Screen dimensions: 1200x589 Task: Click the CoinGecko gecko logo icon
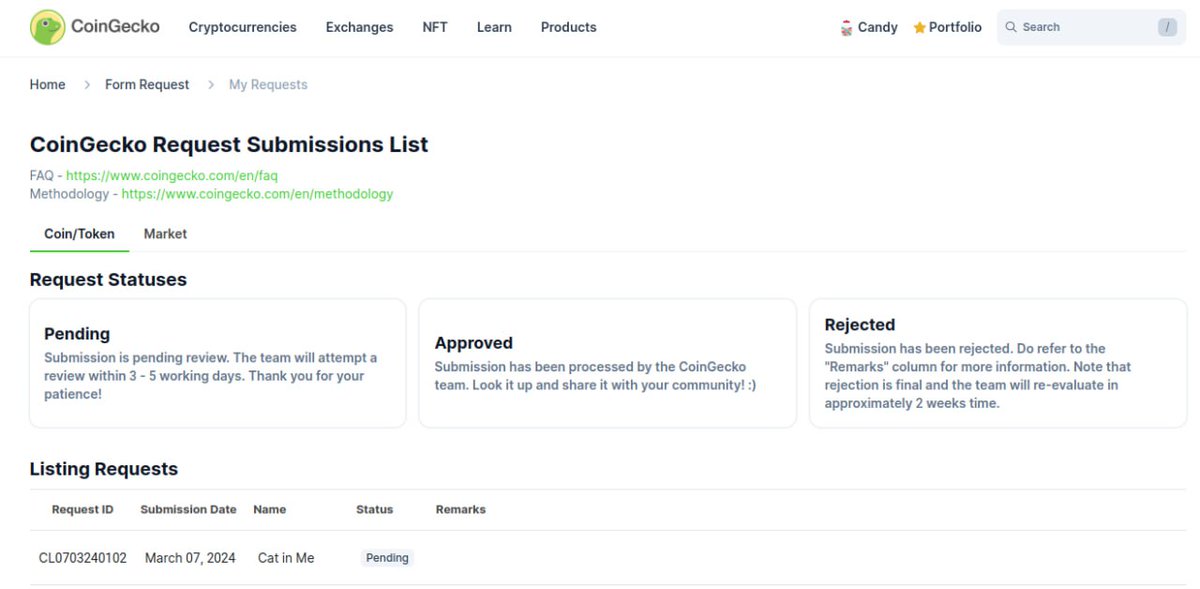47,27
